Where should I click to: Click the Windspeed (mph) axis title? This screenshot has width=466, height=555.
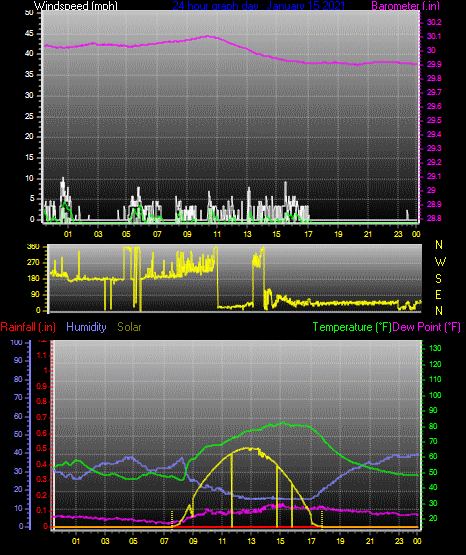tap(76, 5)
